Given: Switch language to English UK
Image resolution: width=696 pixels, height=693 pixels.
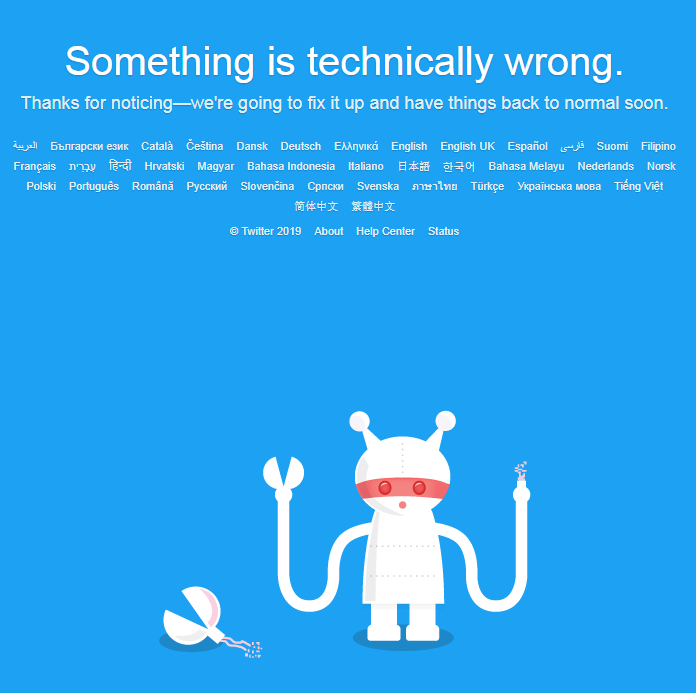Looking at the screenshot, I should coord(467,146).
